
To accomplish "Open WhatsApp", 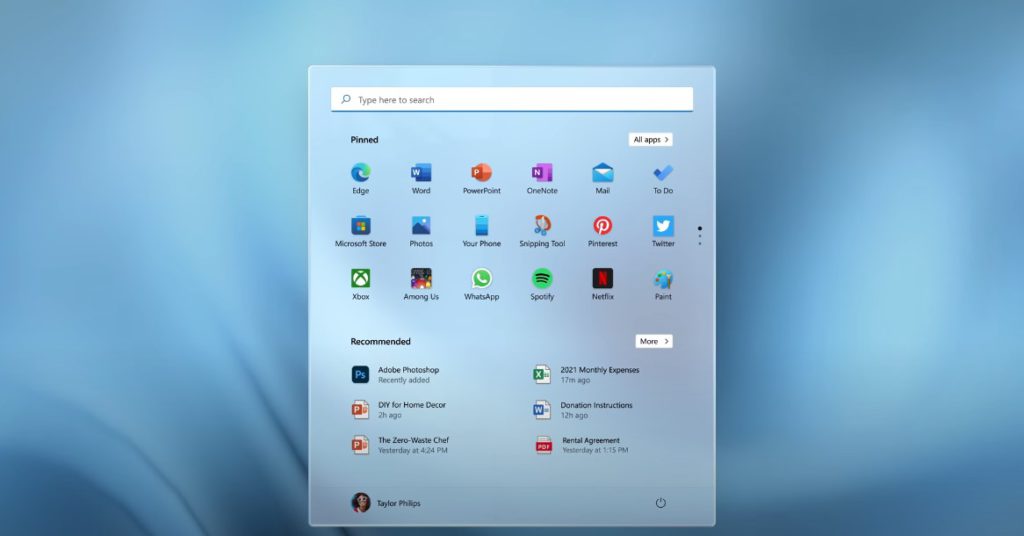I will pyautogui.click(x=481, y=284).
